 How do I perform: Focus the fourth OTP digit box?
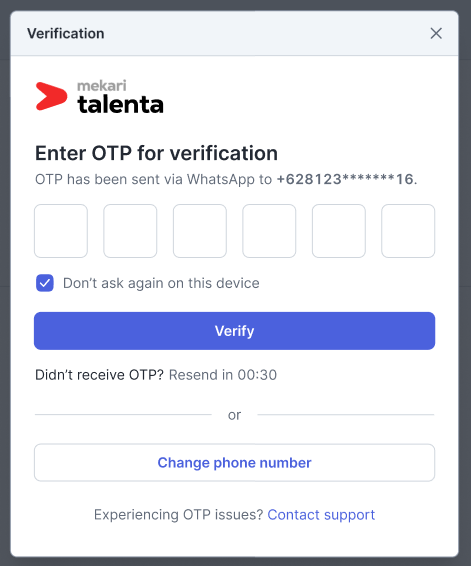click(269, 231)
